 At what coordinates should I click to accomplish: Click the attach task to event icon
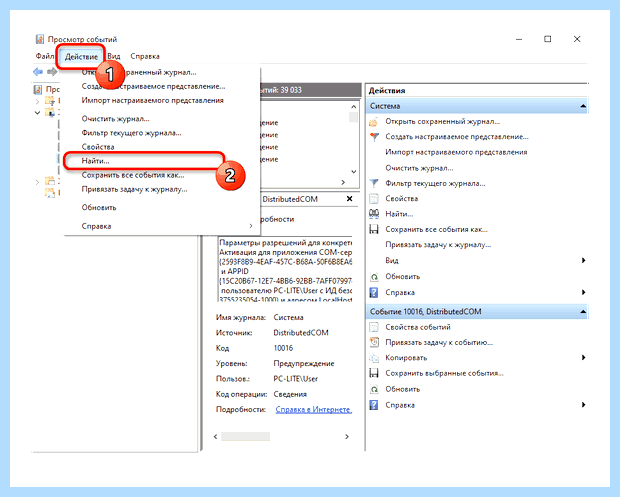coord(374,342)
